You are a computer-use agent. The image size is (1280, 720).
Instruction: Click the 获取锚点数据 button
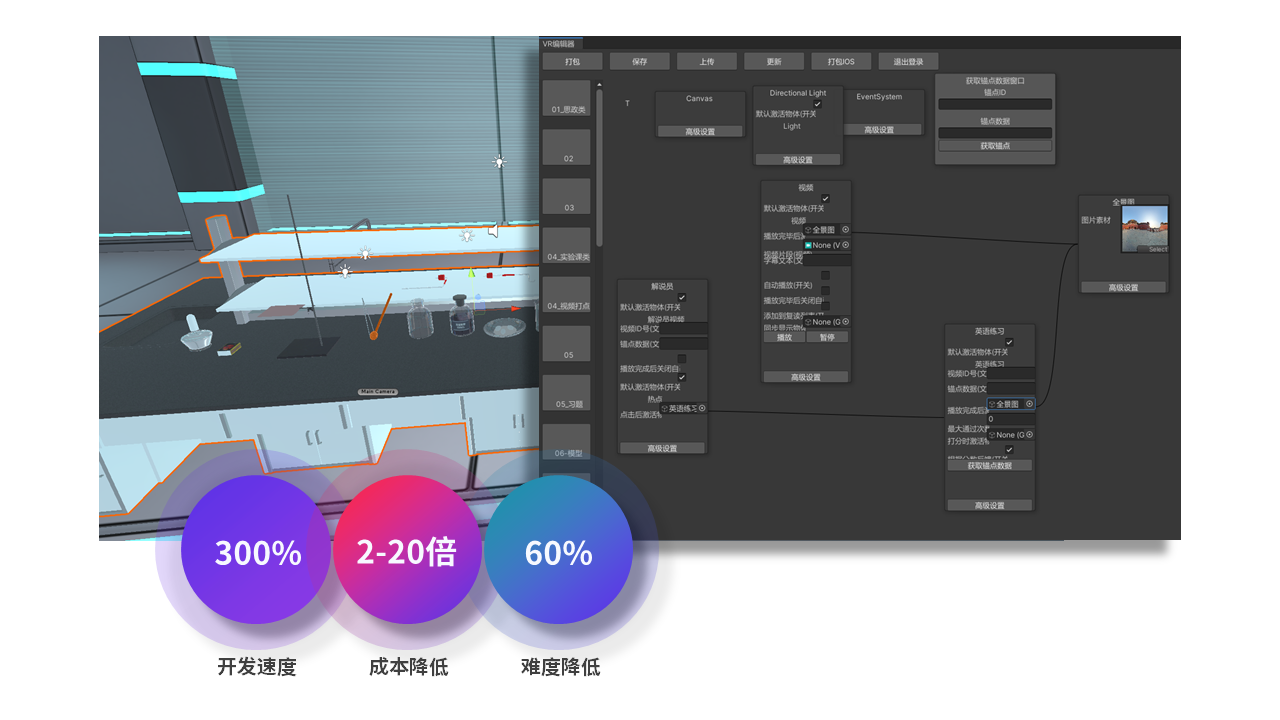989,465
